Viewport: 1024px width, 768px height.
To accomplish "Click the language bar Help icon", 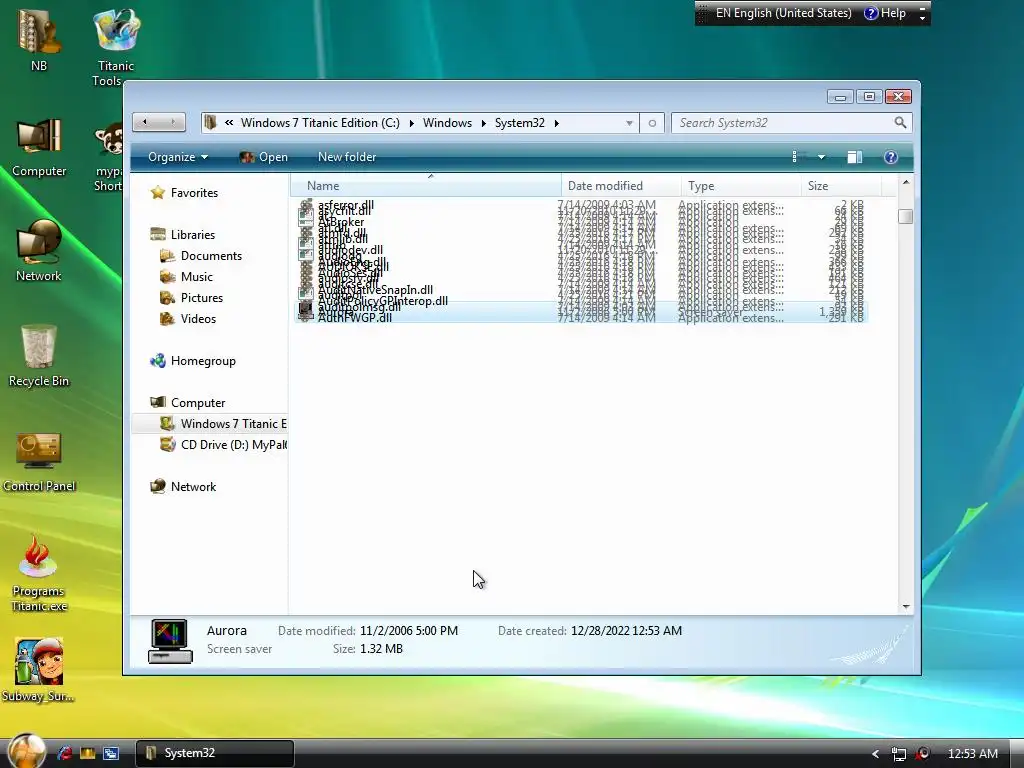I will coord(886,13).
